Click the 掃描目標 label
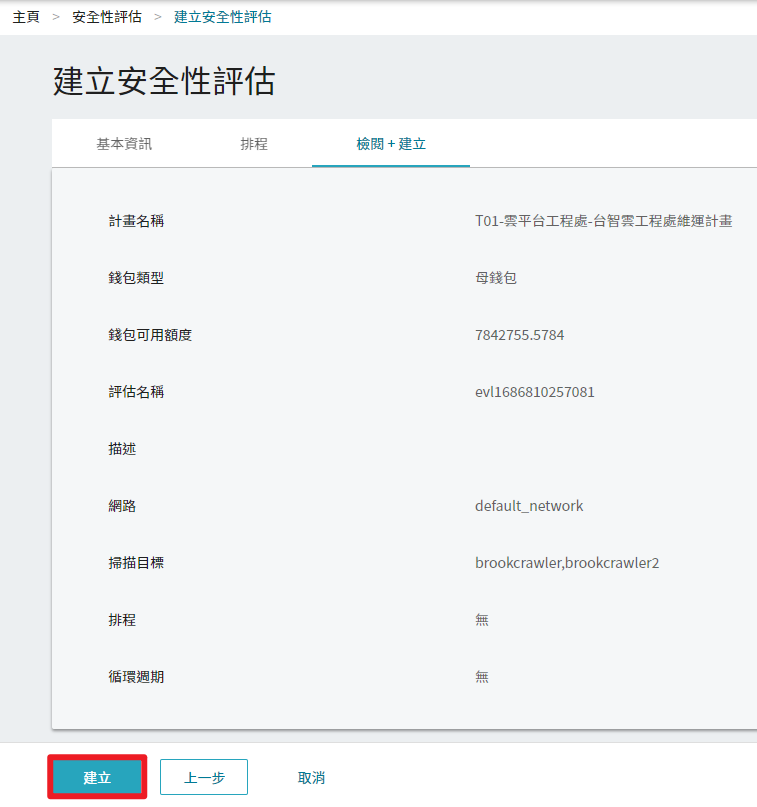 (136, 563)
